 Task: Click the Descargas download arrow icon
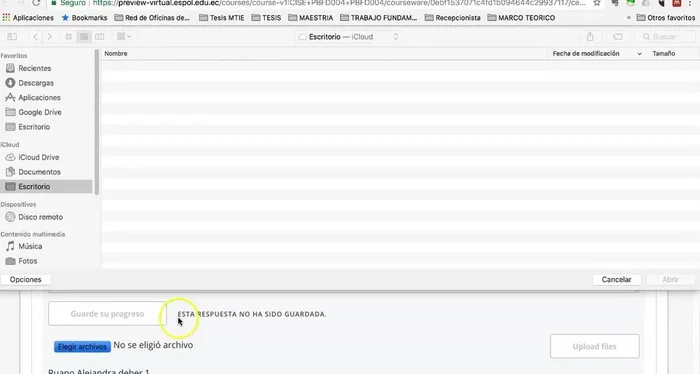pyautogui.click(x=10, y=83)
